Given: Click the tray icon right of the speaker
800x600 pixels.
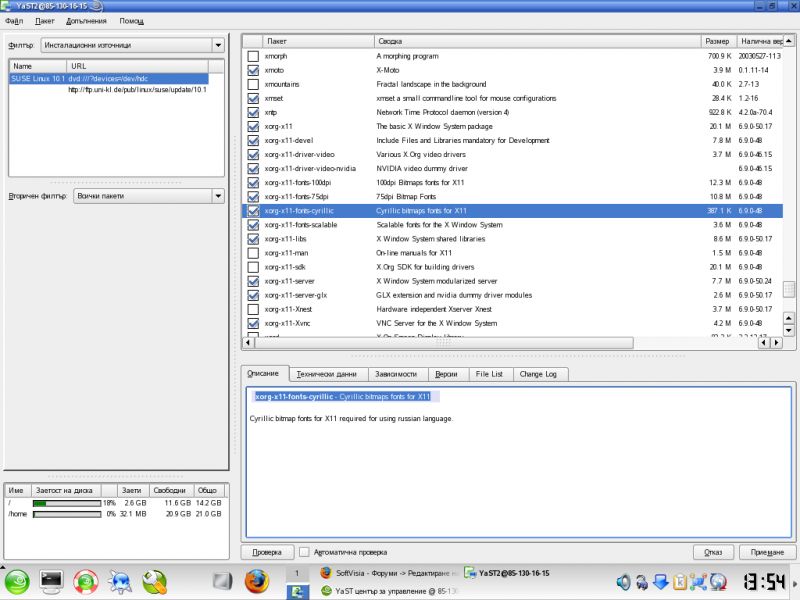Looking at the screenshot, I should [642, 582].
